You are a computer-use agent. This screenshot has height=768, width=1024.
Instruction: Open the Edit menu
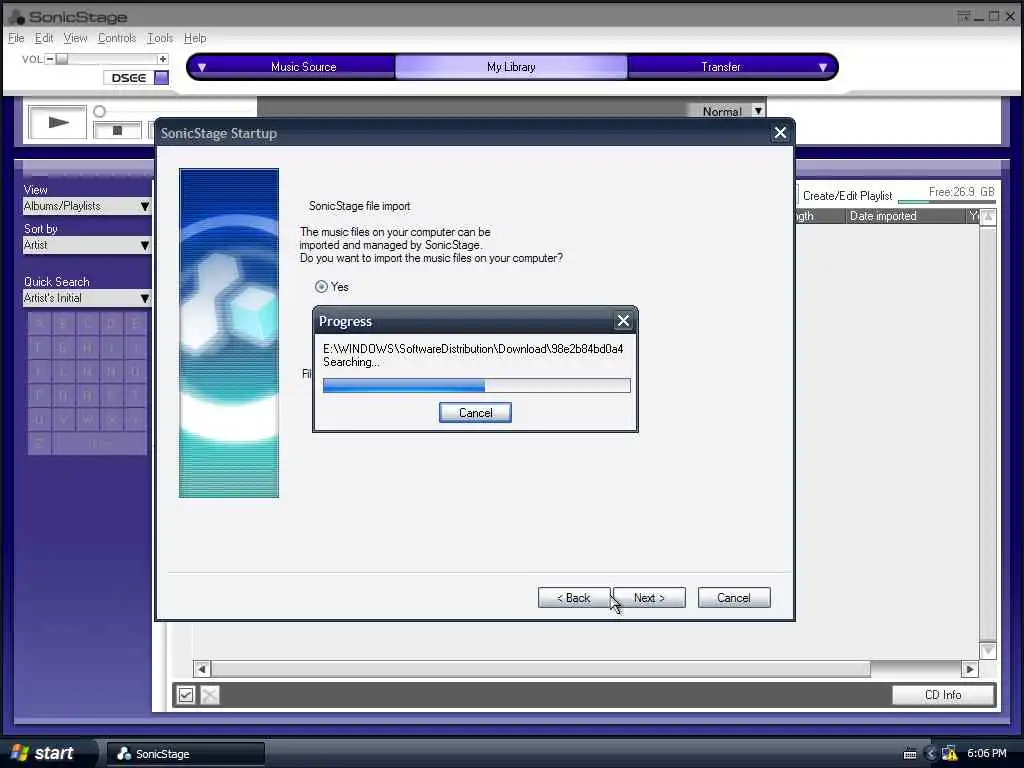(x=44, y=38)
